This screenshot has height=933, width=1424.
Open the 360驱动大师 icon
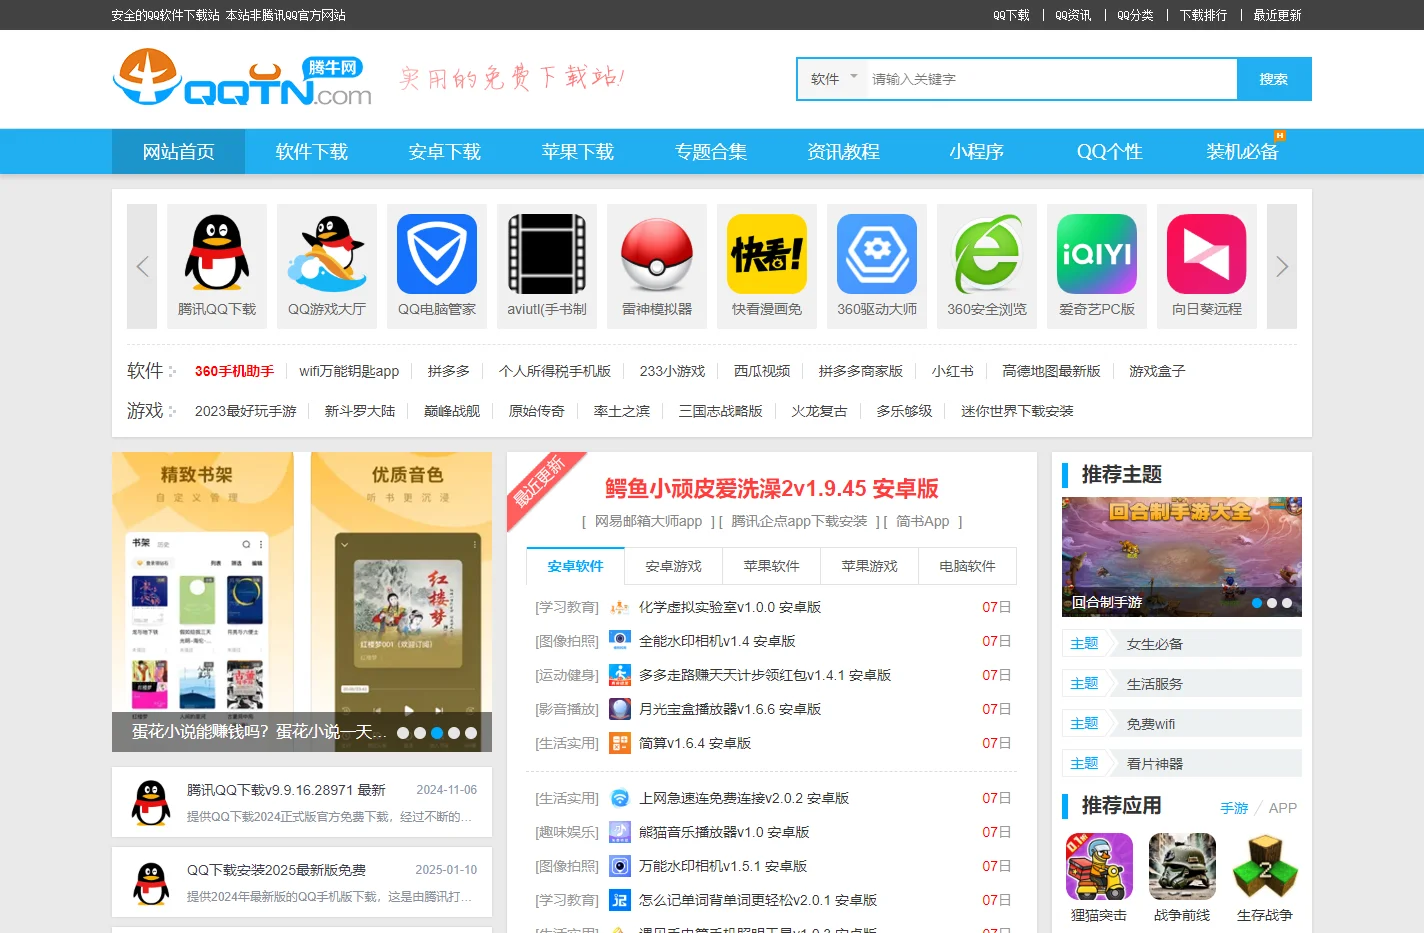click(x=877, y=254)
